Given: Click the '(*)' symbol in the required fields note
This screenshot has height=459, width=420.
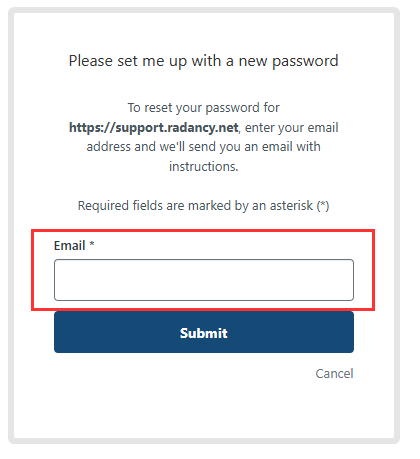Looking at the screenshot, I should pyautogui.click(x=323, y=206).
